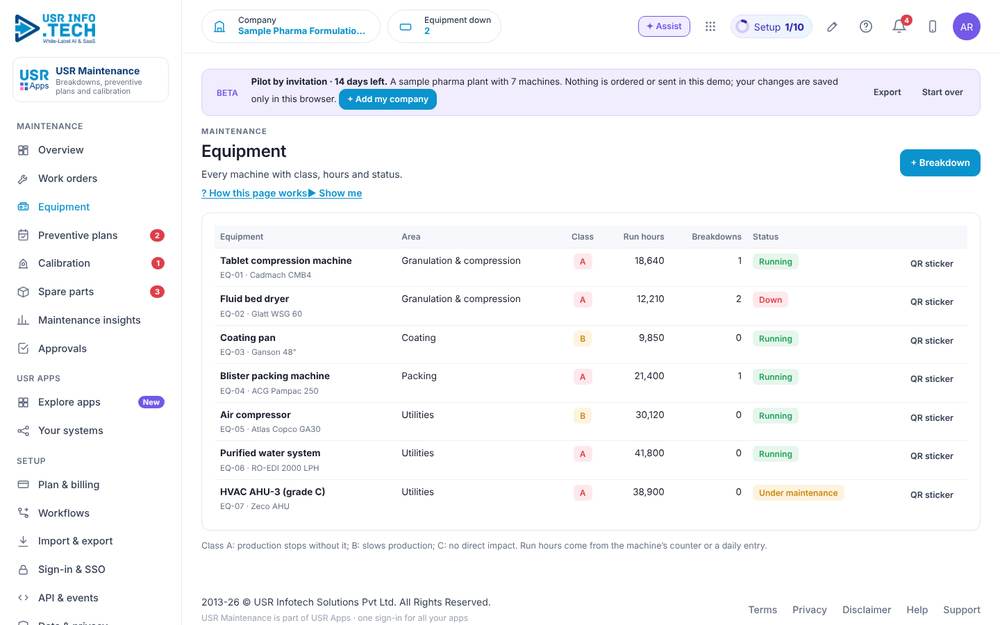
Task: Open the Privacy footer link
Action: pyautogui.click(x=809, y=610)
